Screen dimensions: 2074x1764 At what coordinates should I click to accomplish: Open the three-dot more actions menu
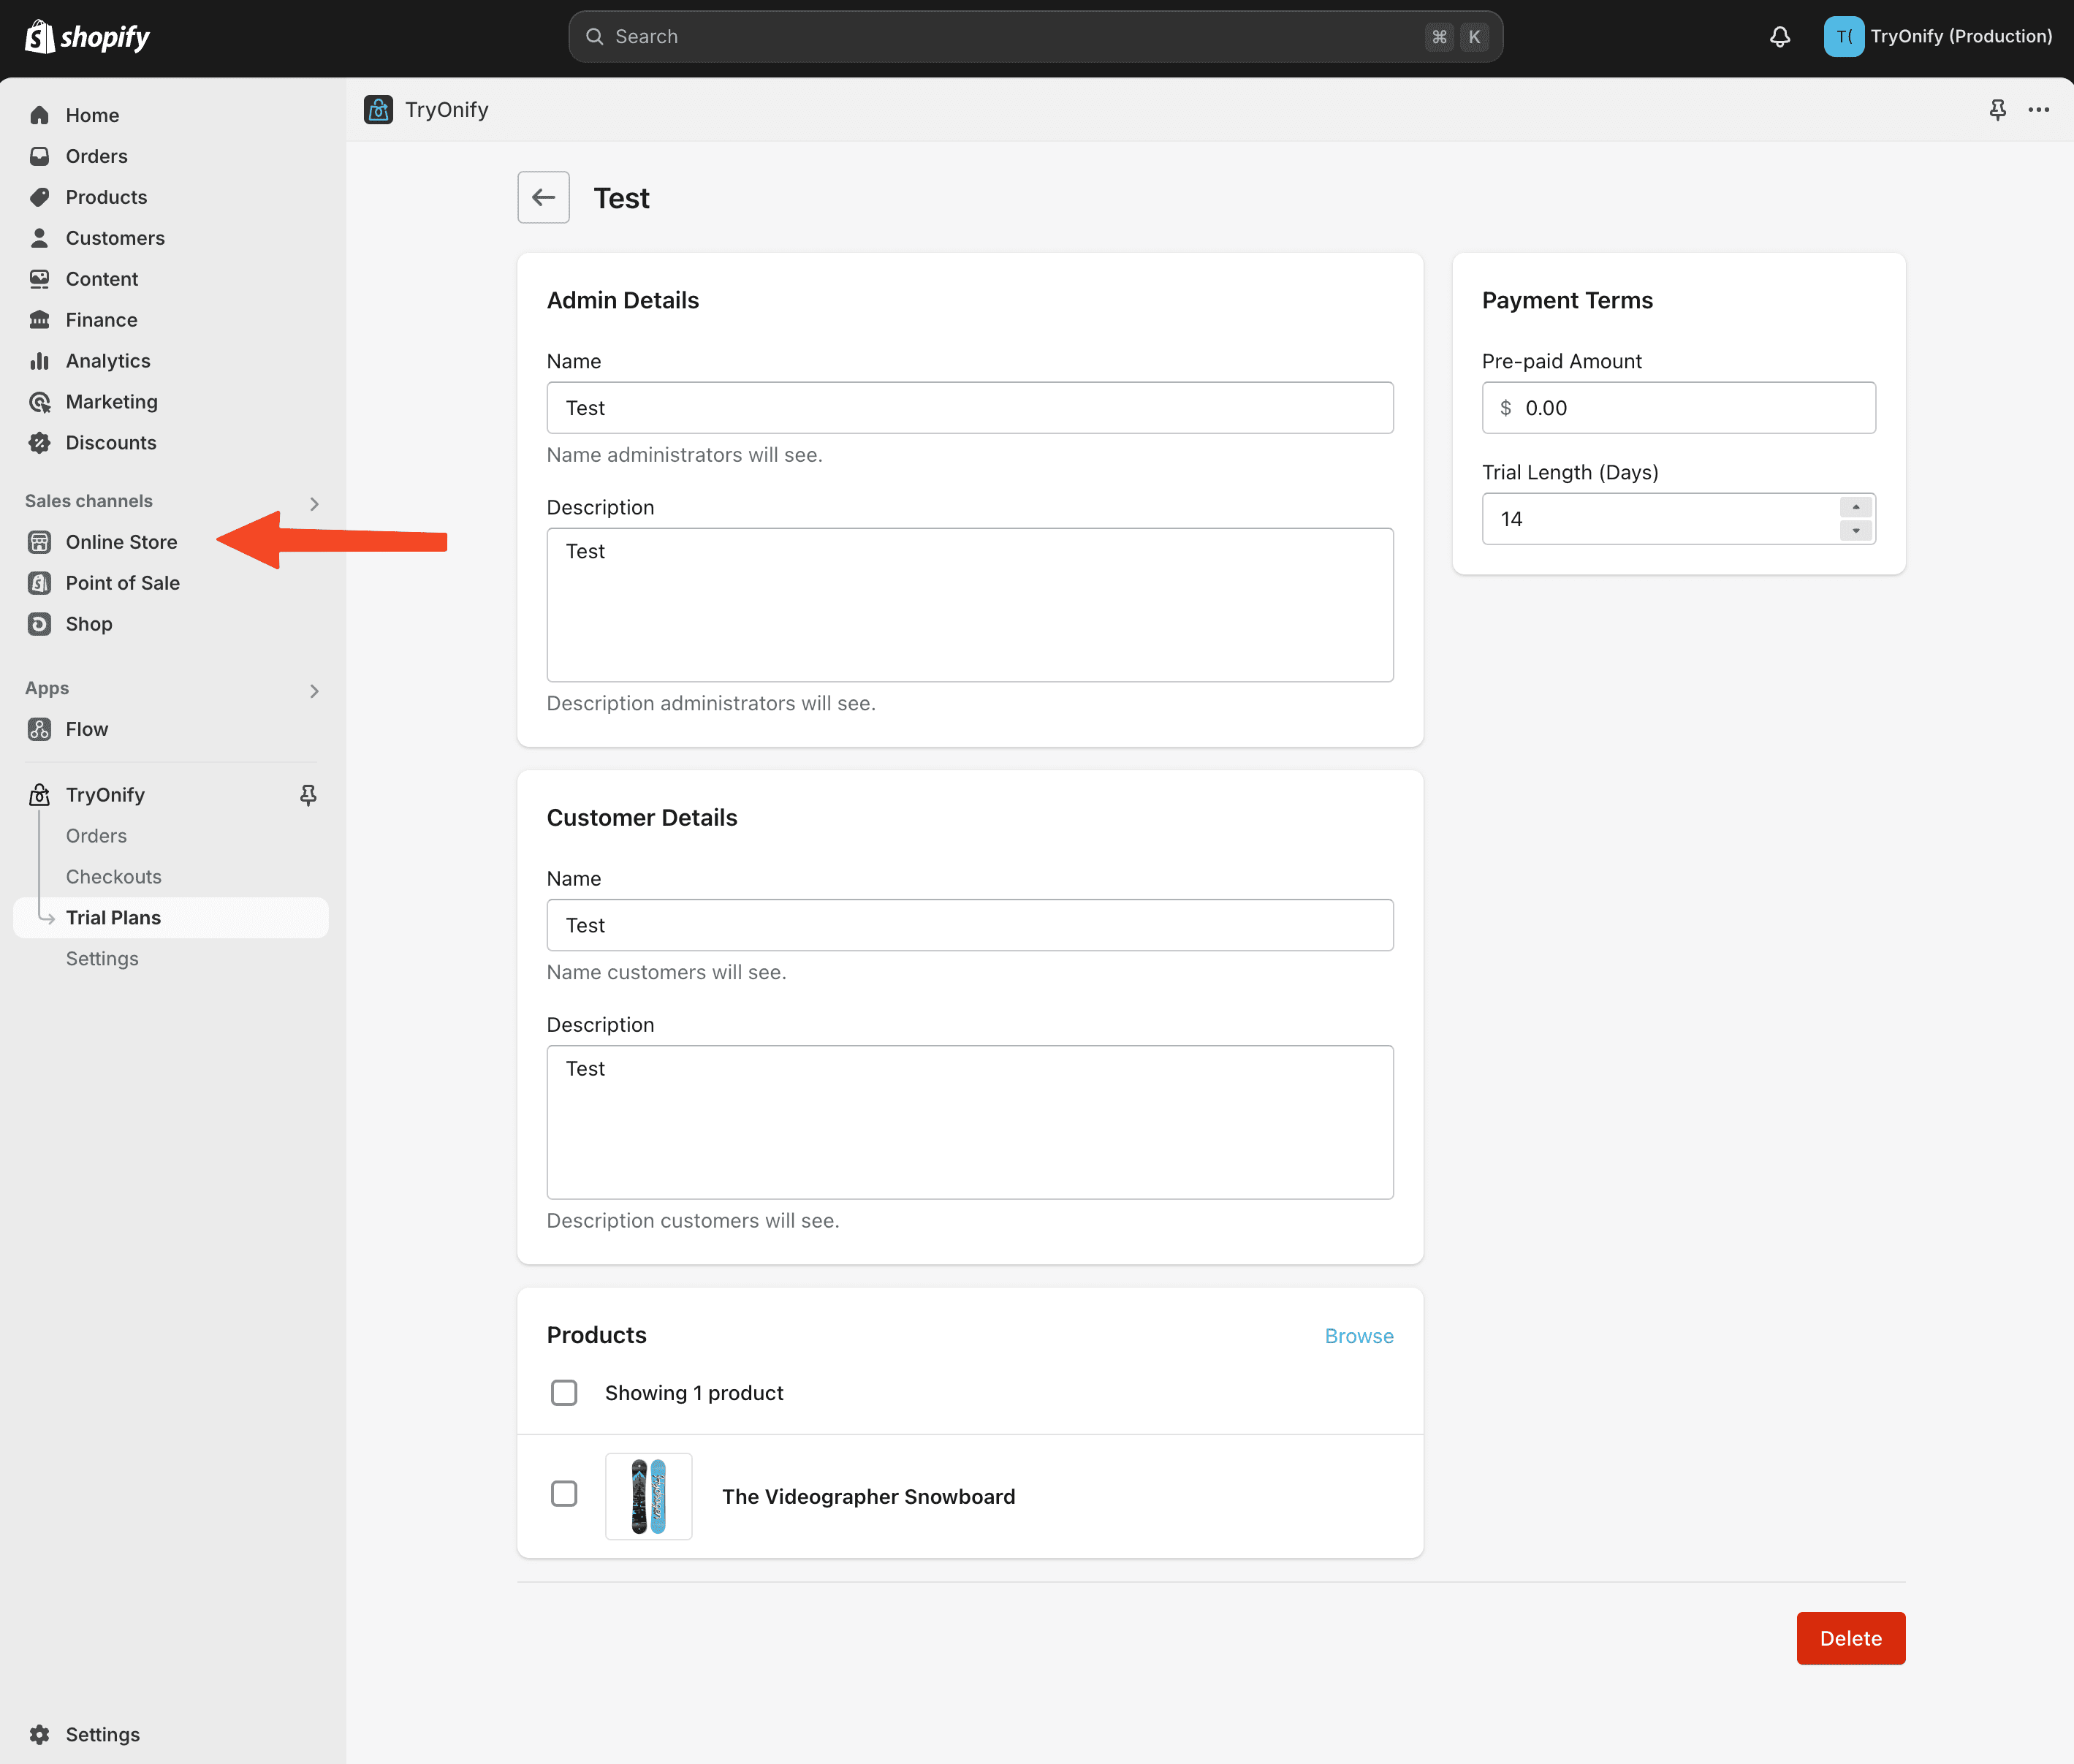click(2038, 110)
